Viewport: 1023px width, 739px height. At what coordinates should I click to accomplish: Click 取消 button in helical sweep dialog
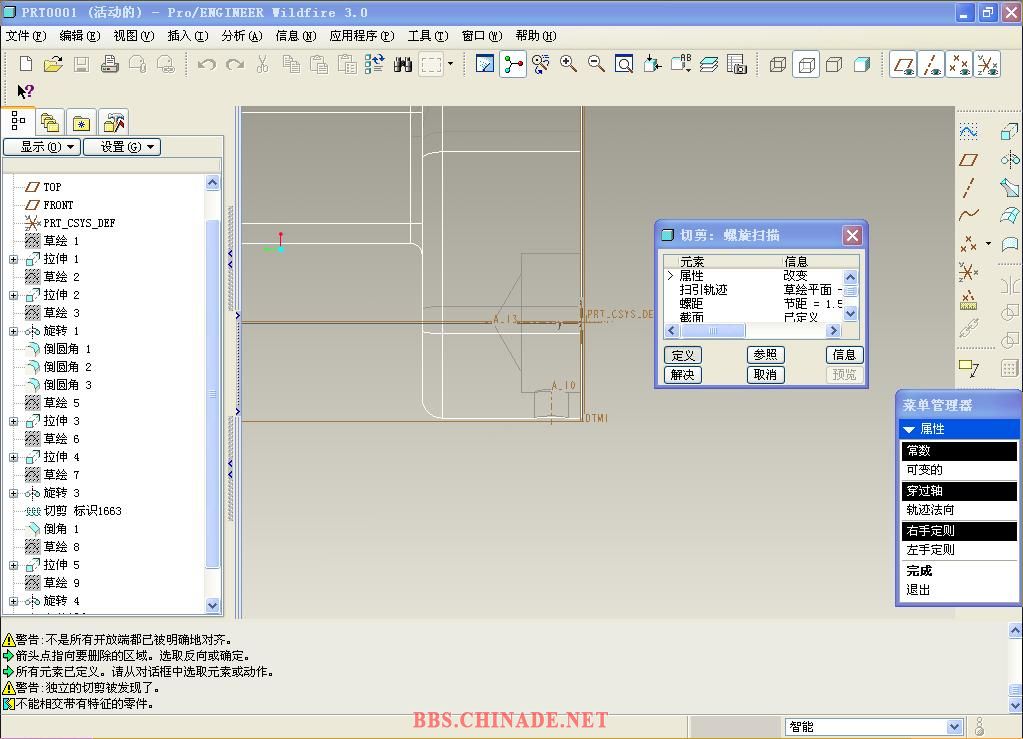point(765,374)
